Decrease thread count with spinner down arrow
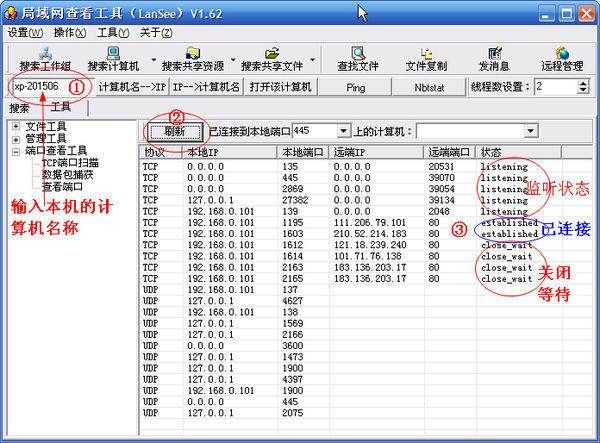The width and height of the screenshot is (600, 443). pos(583,91)
